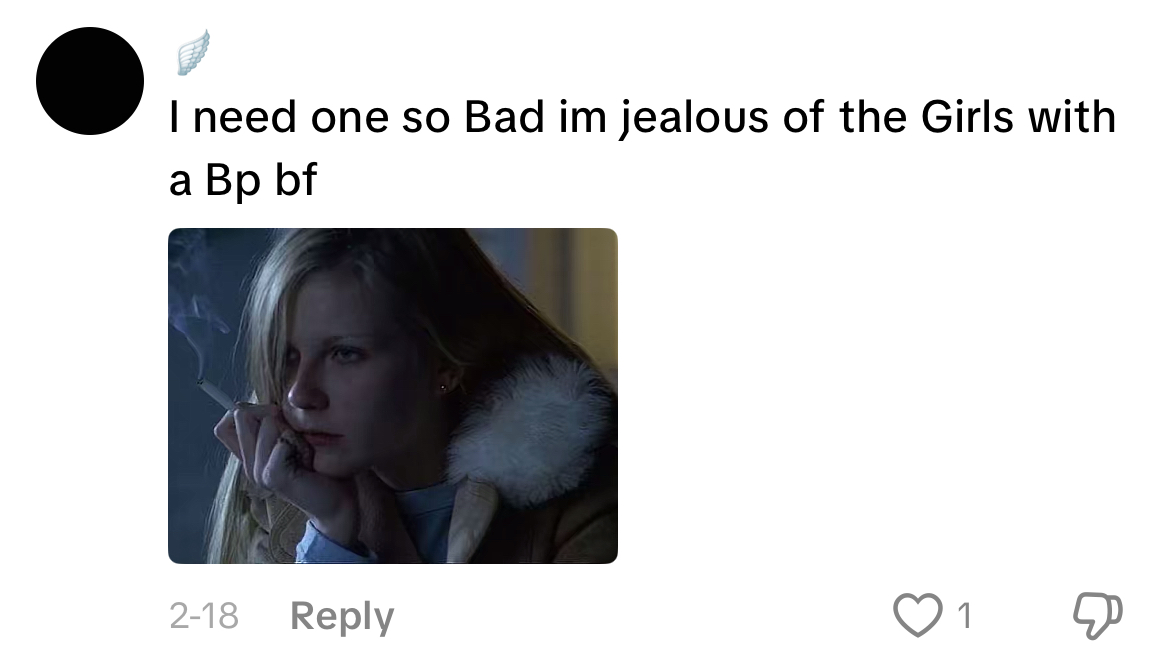1170x665 pixels.
Task: Tap the wing emoji username
Action: point(193,52)
